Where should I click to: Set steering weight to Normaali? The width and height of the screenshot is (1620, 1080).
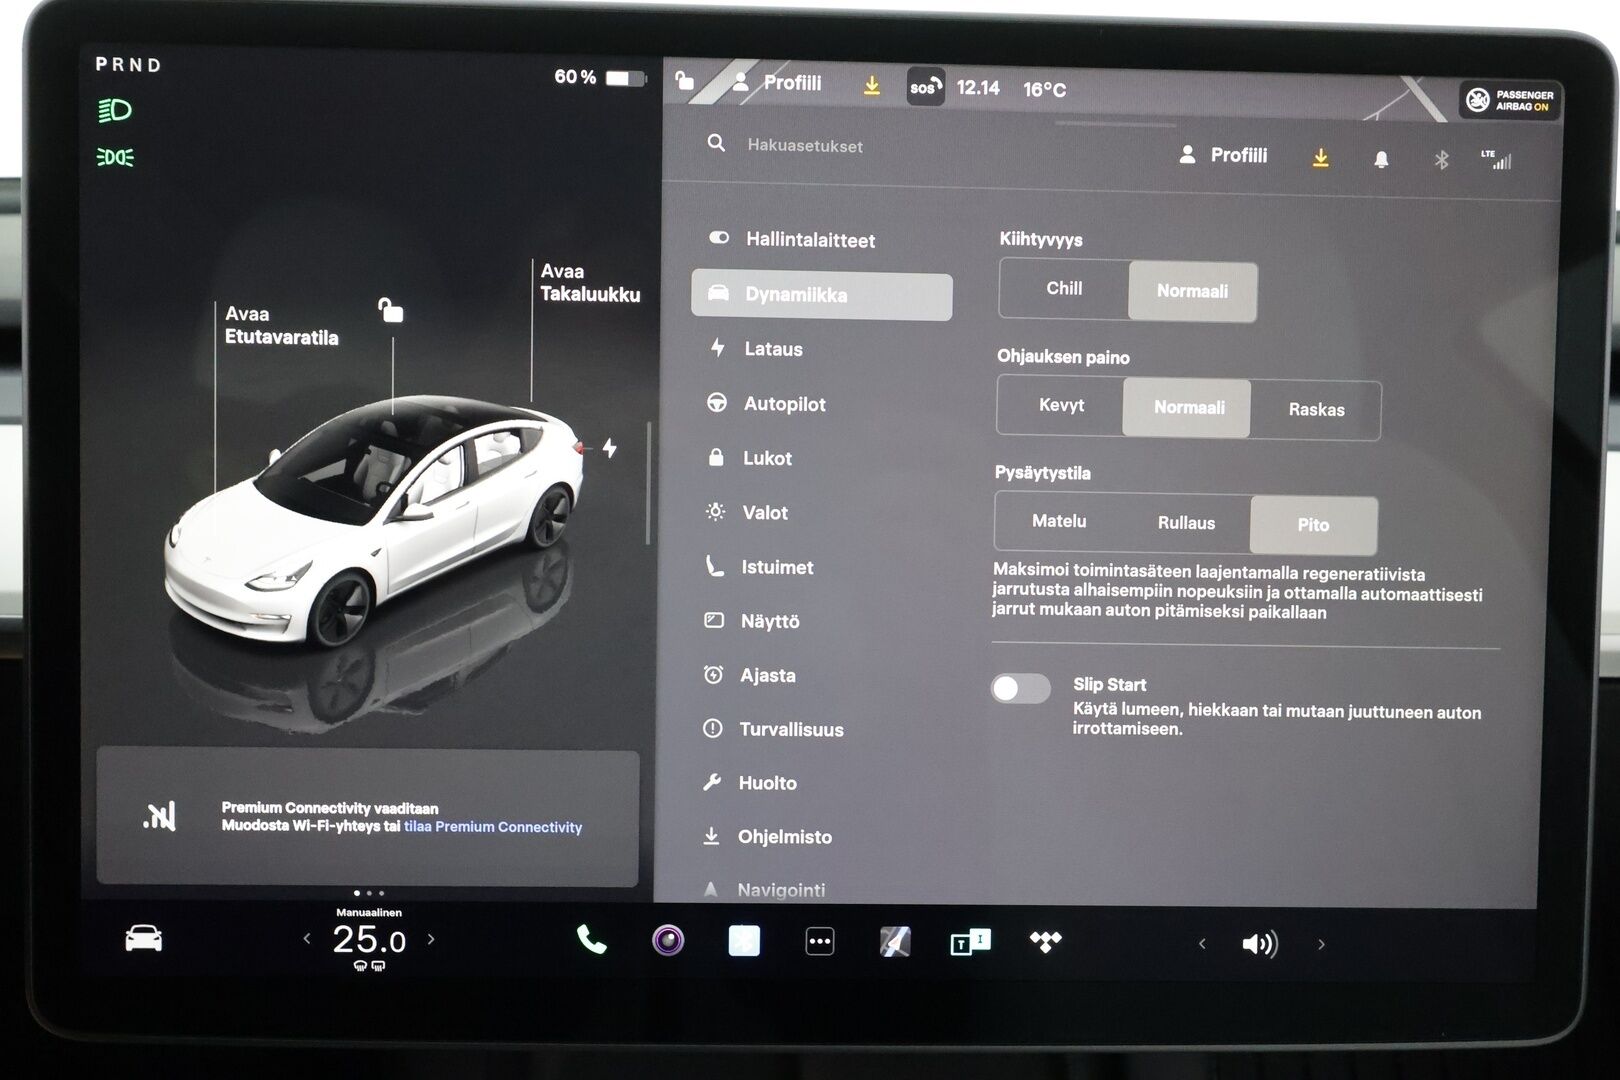pos(1188,408)
